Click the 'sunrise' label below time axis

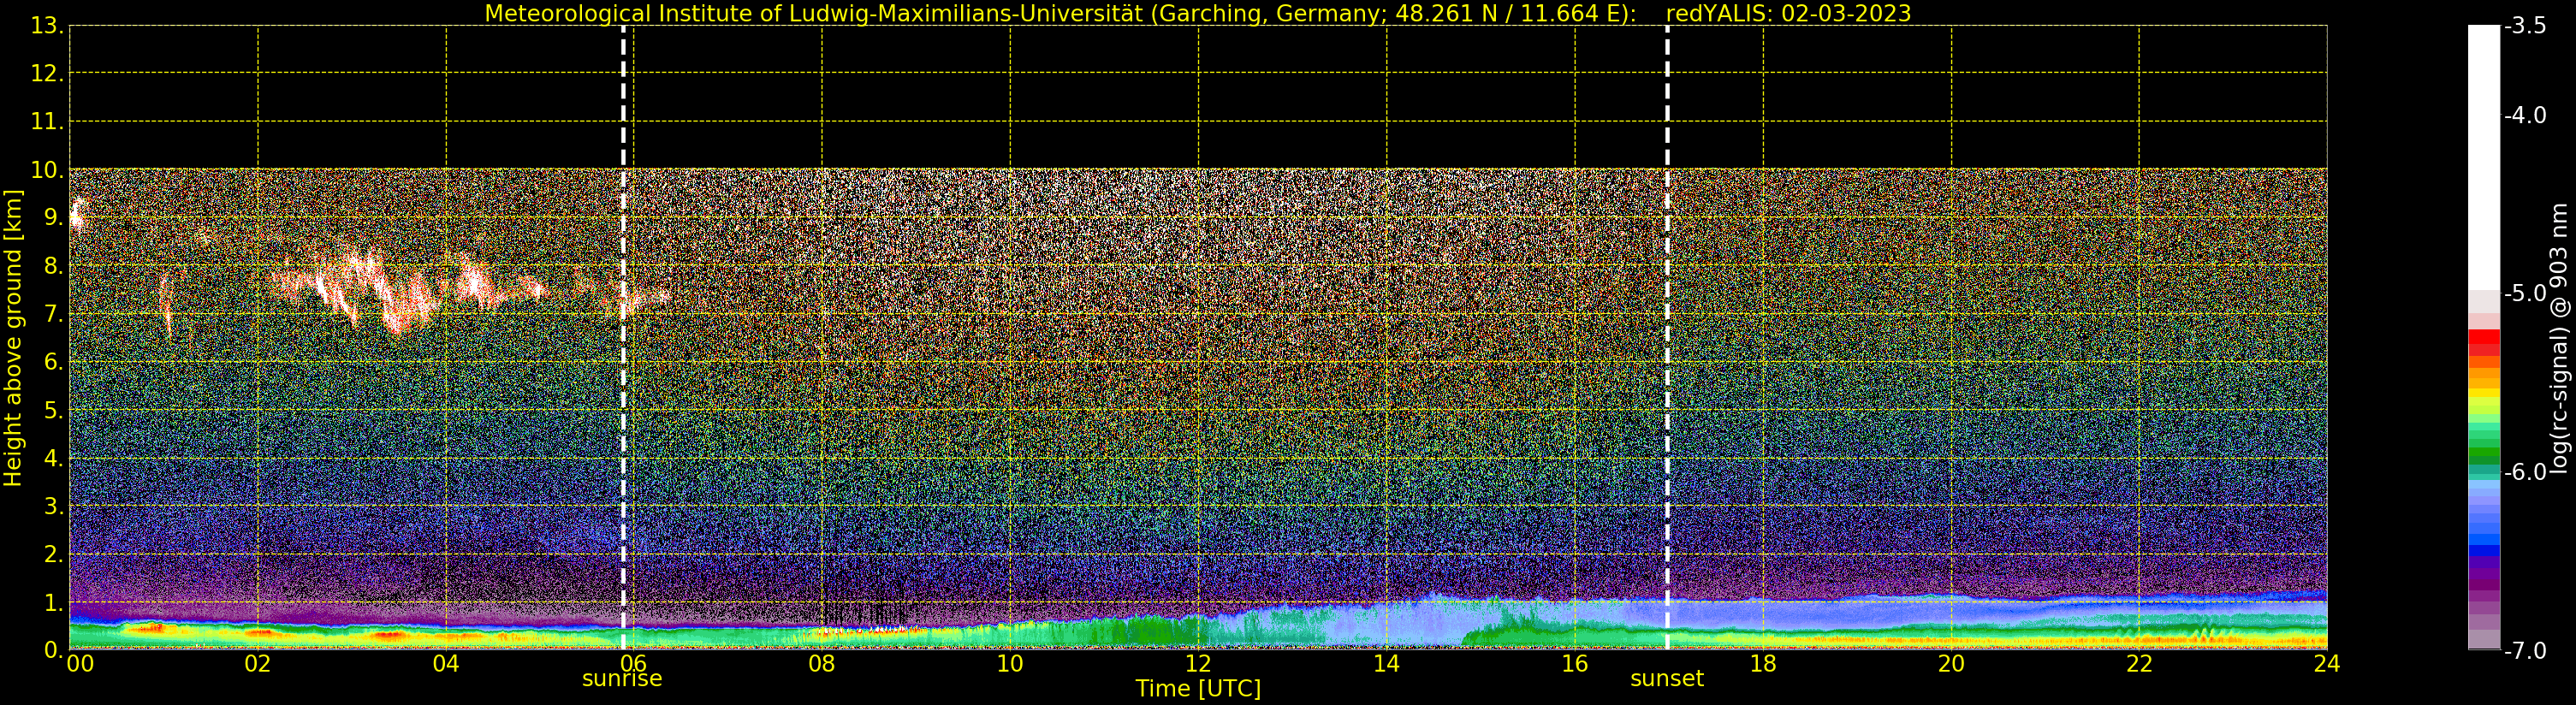(622, 679)
